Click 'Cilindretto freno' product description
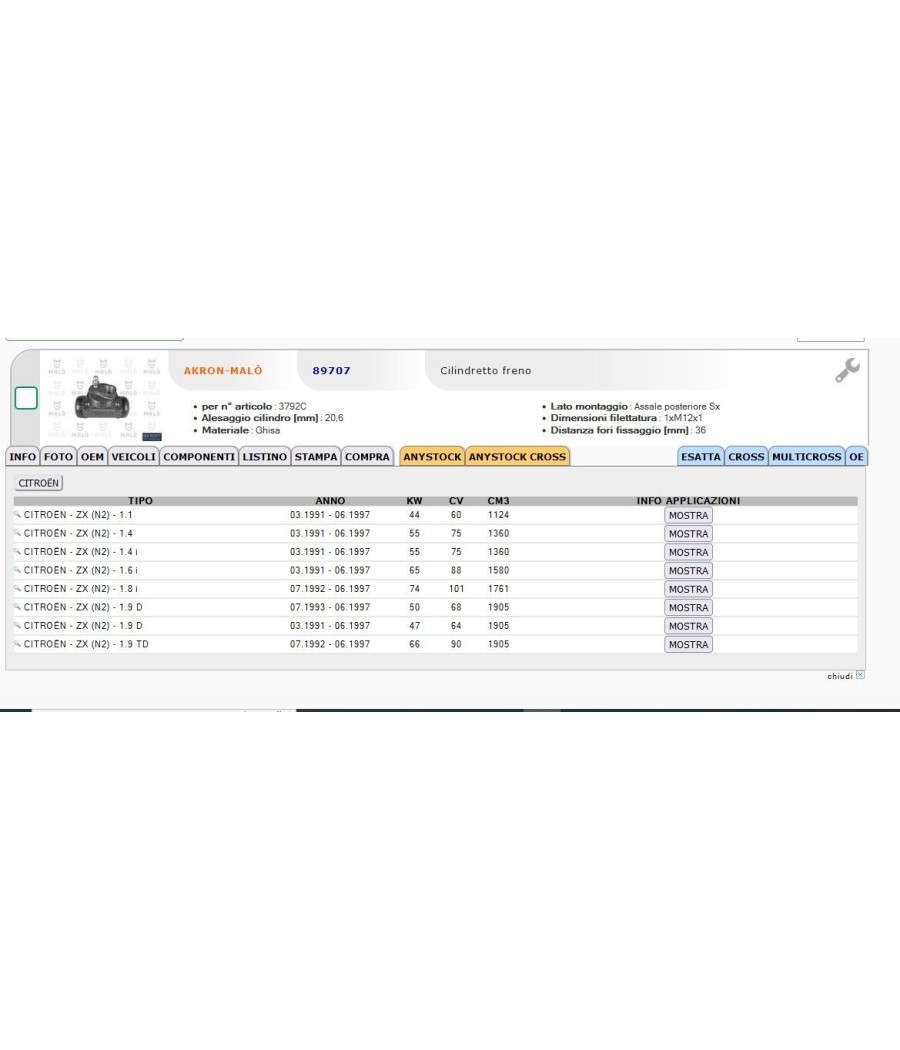This screenshot has height=1050, width=900. pyautogui.click(x=485, y=370)
